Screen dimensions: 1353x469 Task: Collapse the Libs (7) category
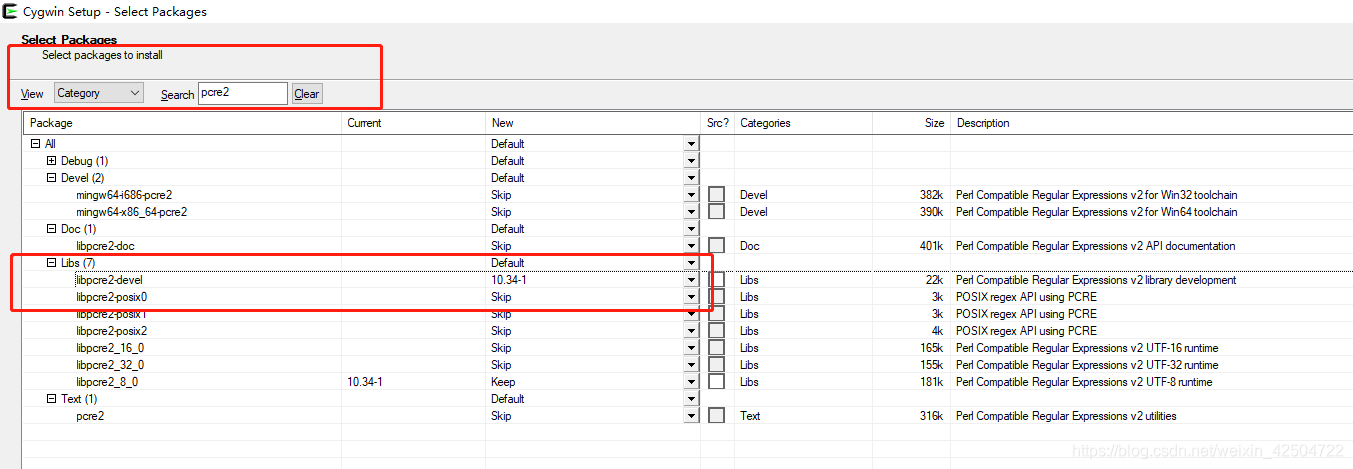click(52, 263)
